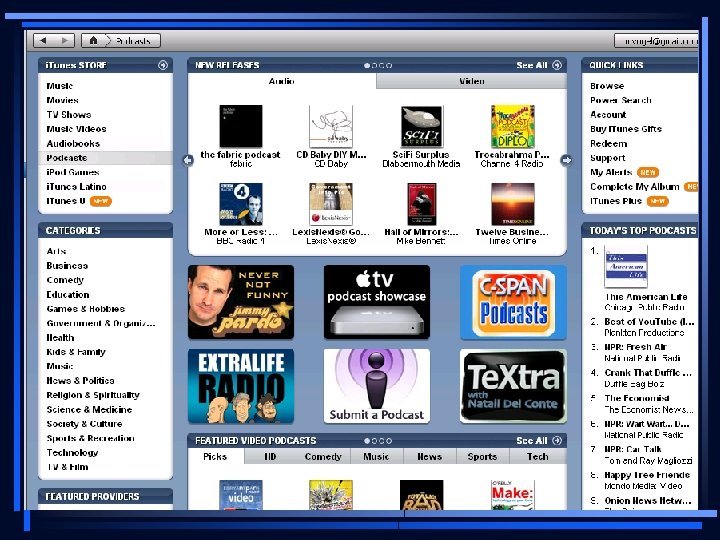Select the Tech tab
The width and height of the screenshot is (720, 540).
tap(537, 456)
